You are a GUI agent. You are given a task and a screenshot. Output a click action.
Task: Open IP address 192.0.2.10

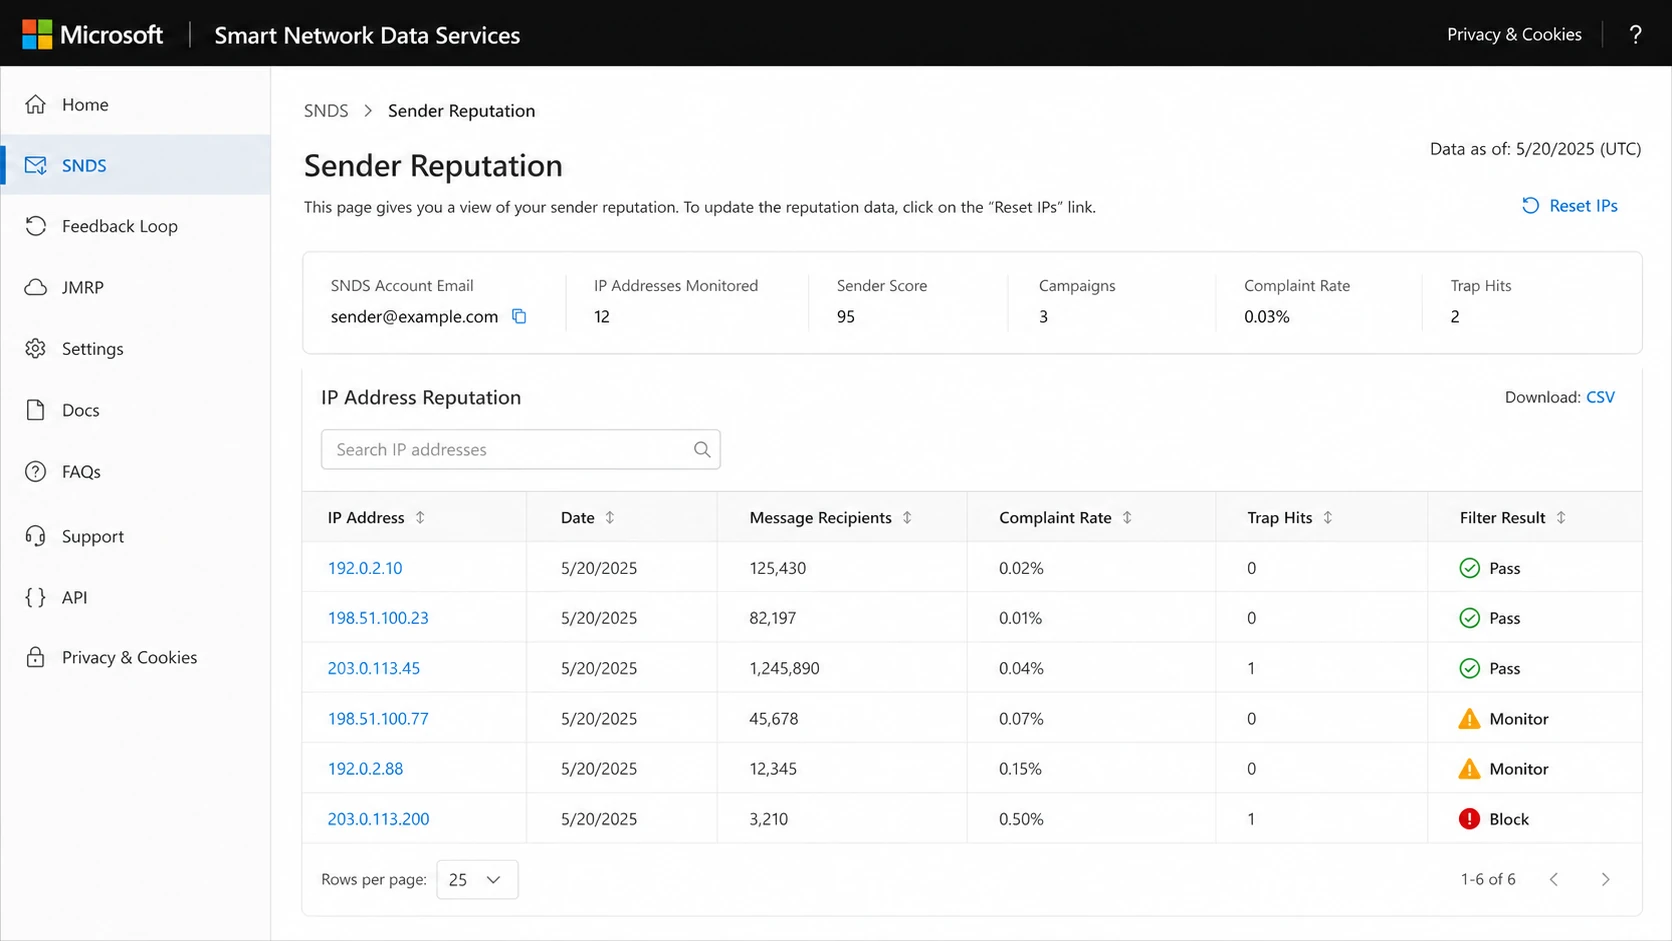tap(365, 568)
